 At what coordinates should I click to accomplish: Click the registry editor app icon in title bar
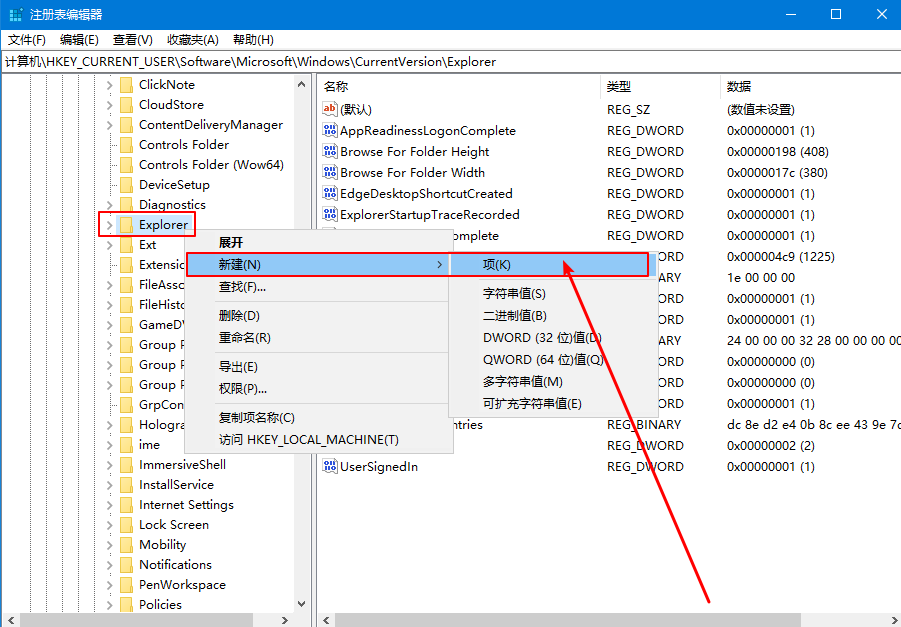coord(16,15)
